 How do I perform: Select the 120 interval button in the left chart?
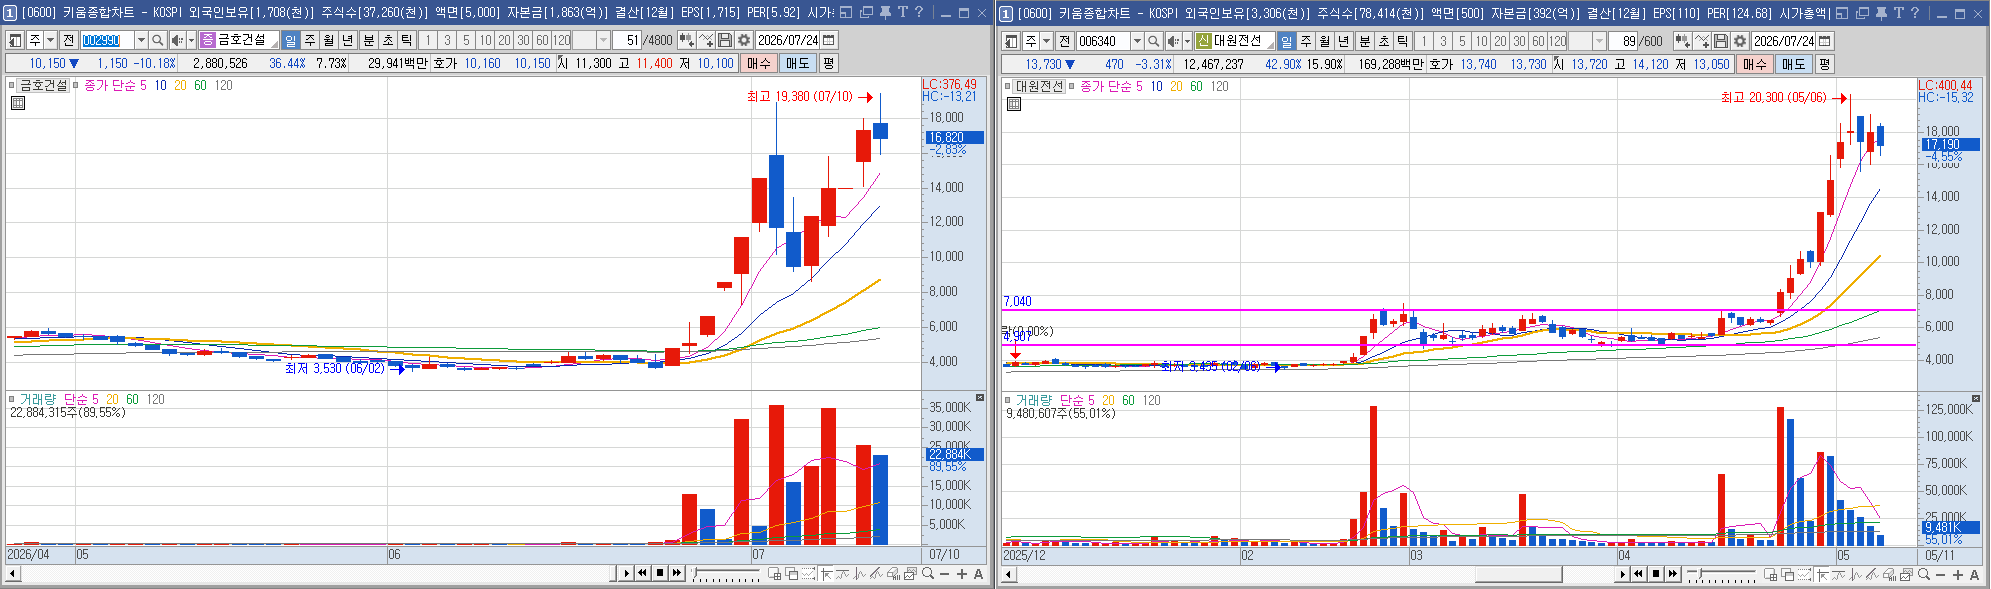click(x=561, y=40)
